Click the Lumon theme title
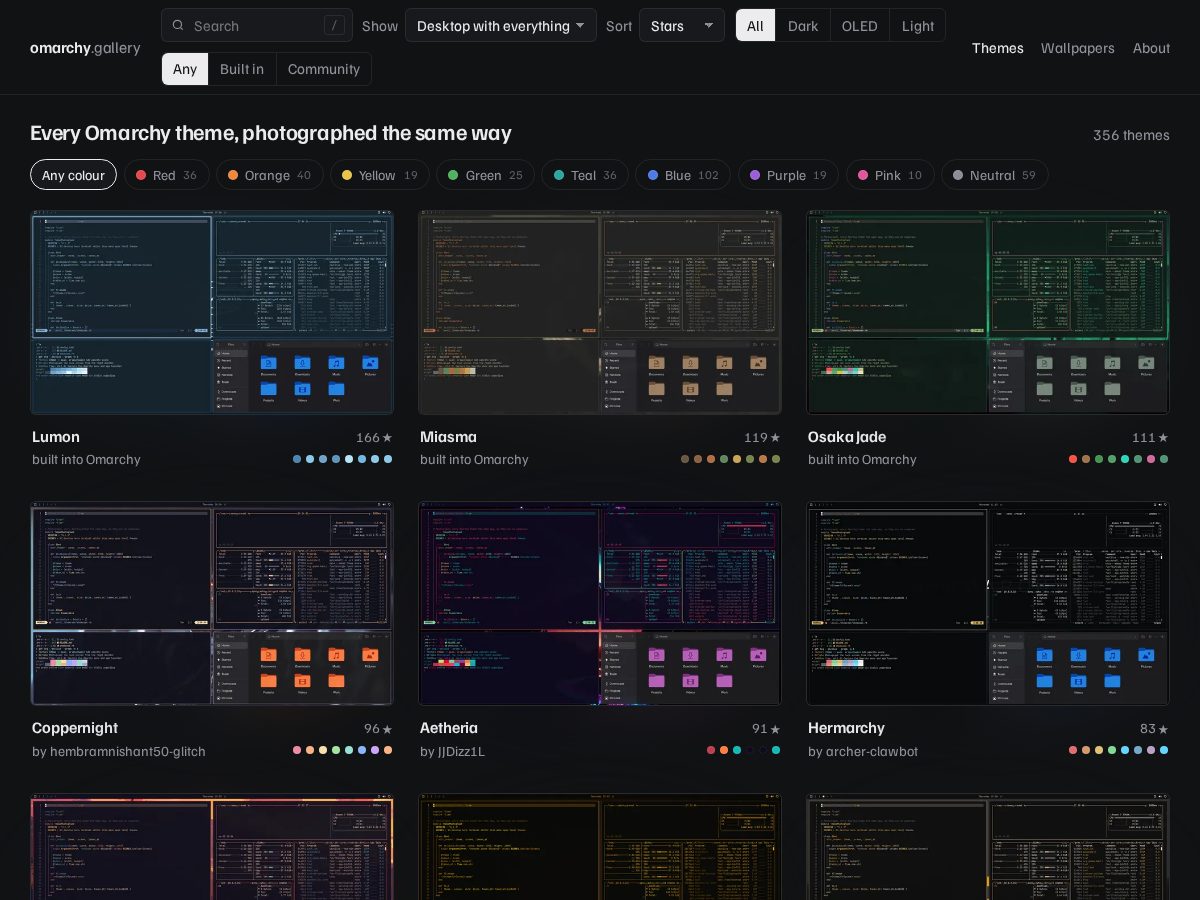This screenshot has width=1200, height=900. pyautogui.click(x=56, y=437)
